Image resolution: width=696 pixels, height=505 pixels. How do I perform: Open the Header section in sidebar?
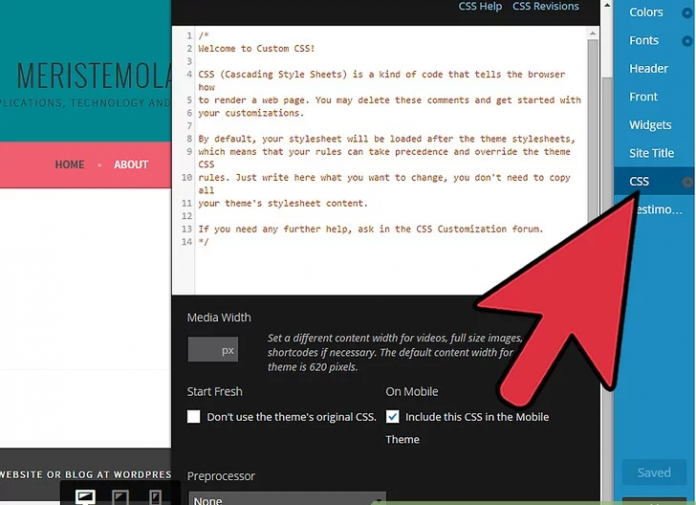coord(648,69)
